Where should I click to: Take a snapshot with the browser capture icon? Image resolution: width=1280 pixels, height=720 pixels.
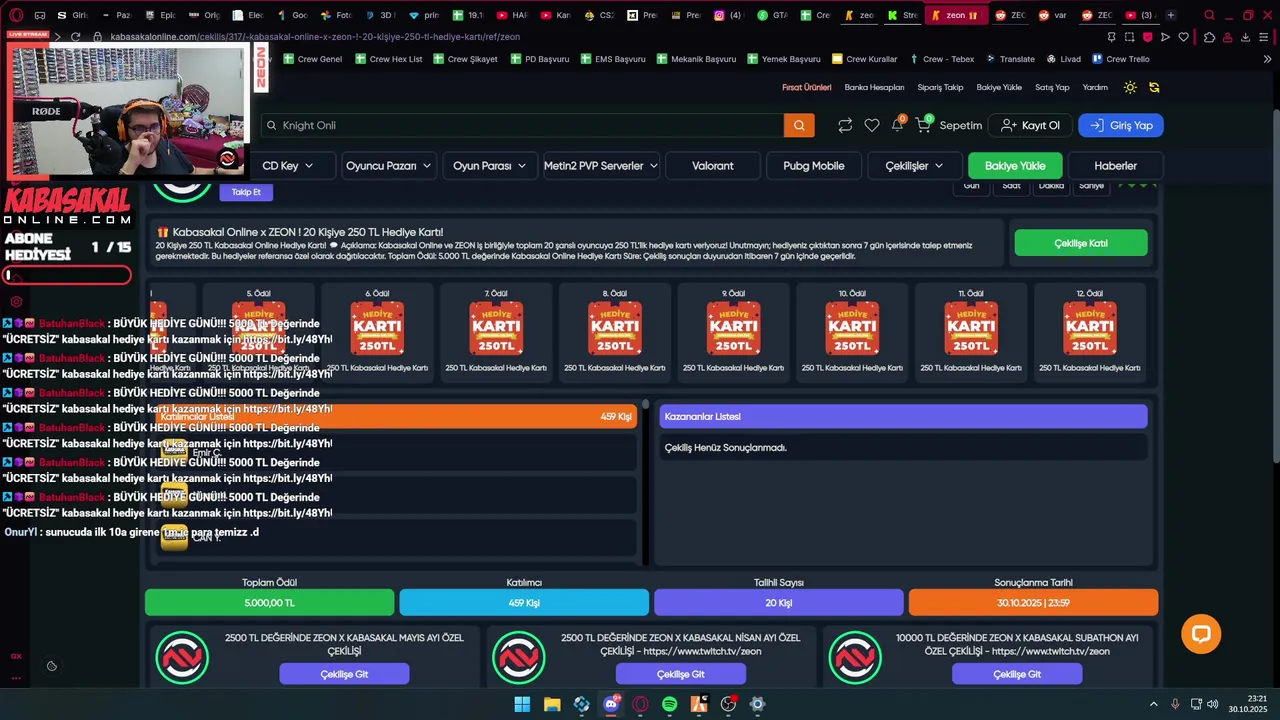pyautogui.click(x=1129, y=37)
